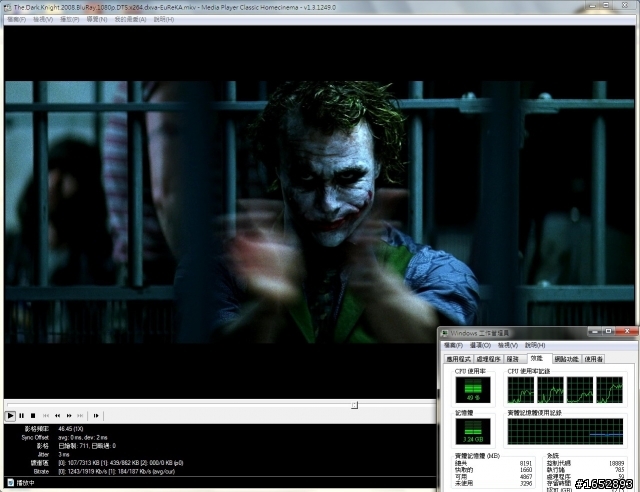640x492 pixels.
Task: Click the Play button in the player
Action: [10, 416]
